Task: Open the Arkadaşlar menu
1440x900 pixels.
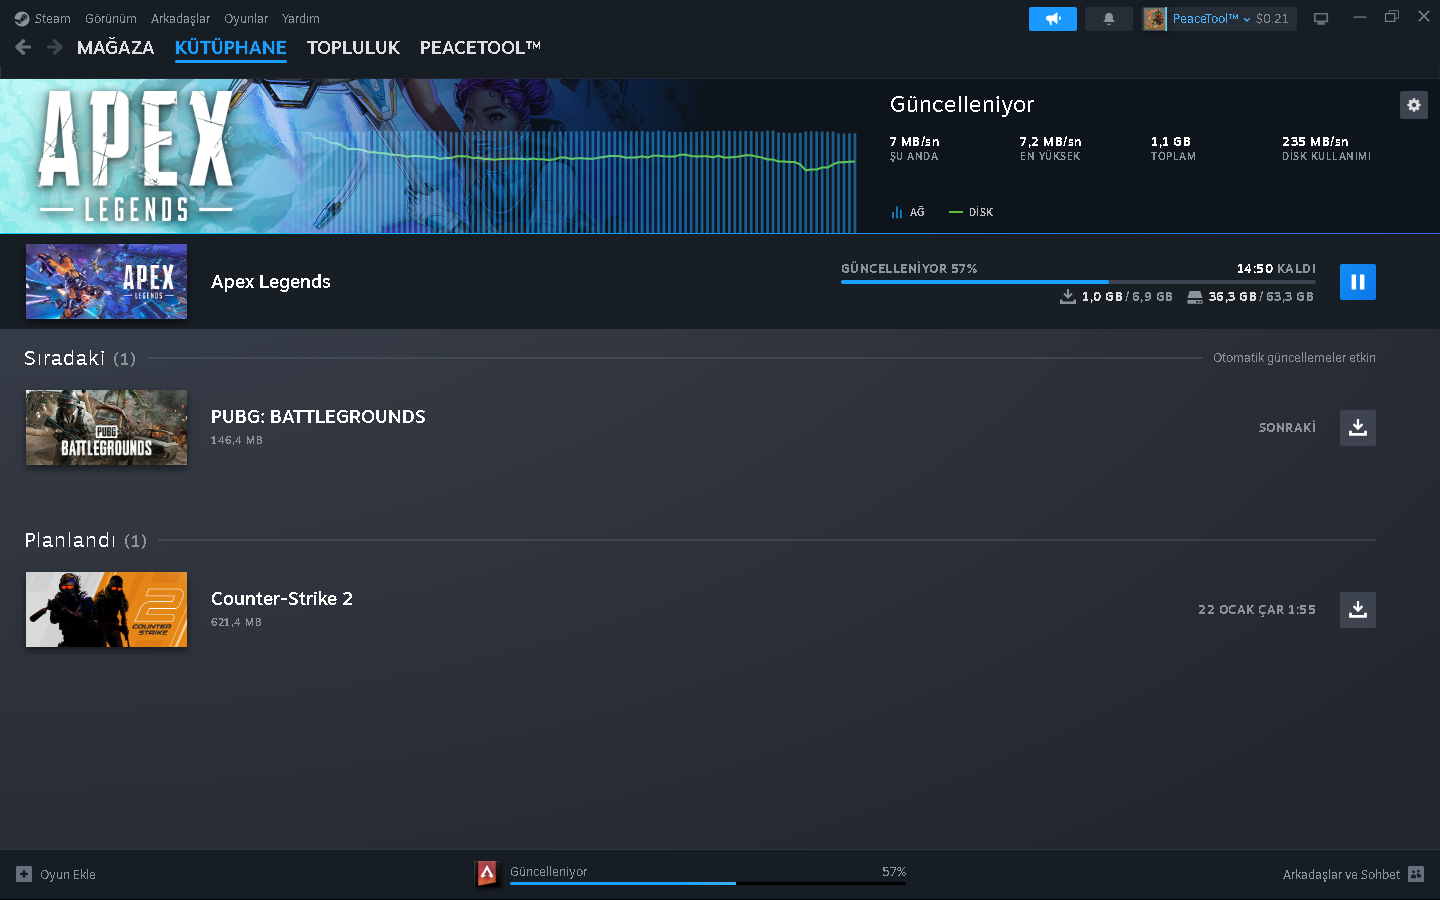Action: coord(180,18)
